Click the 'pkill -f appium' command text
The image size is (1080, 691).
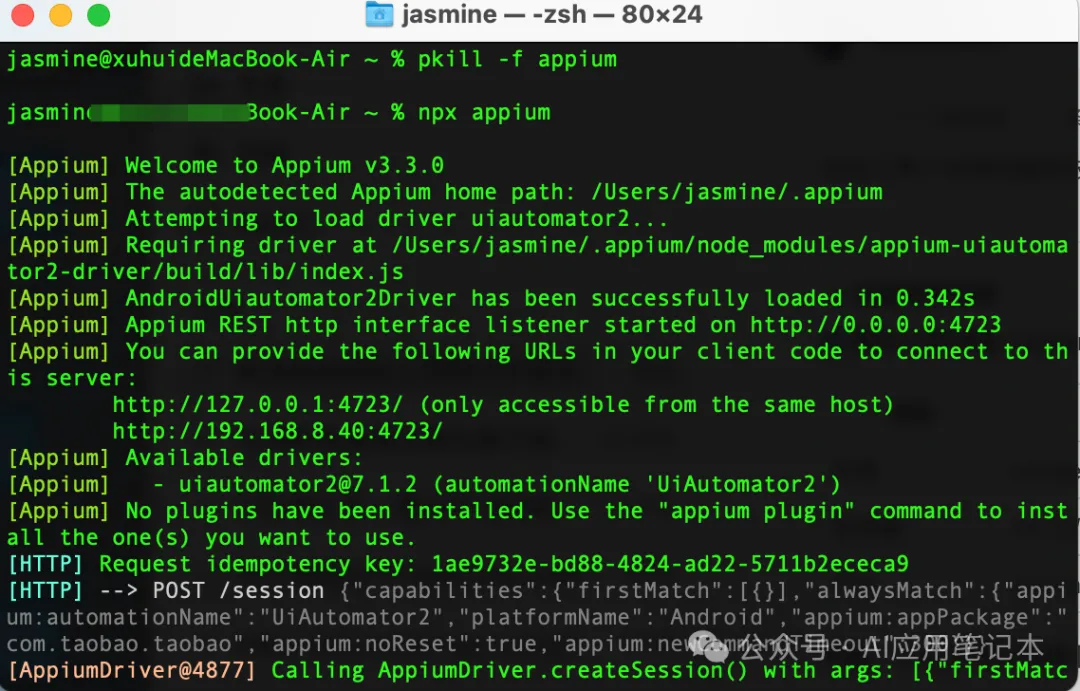(517, 59)
